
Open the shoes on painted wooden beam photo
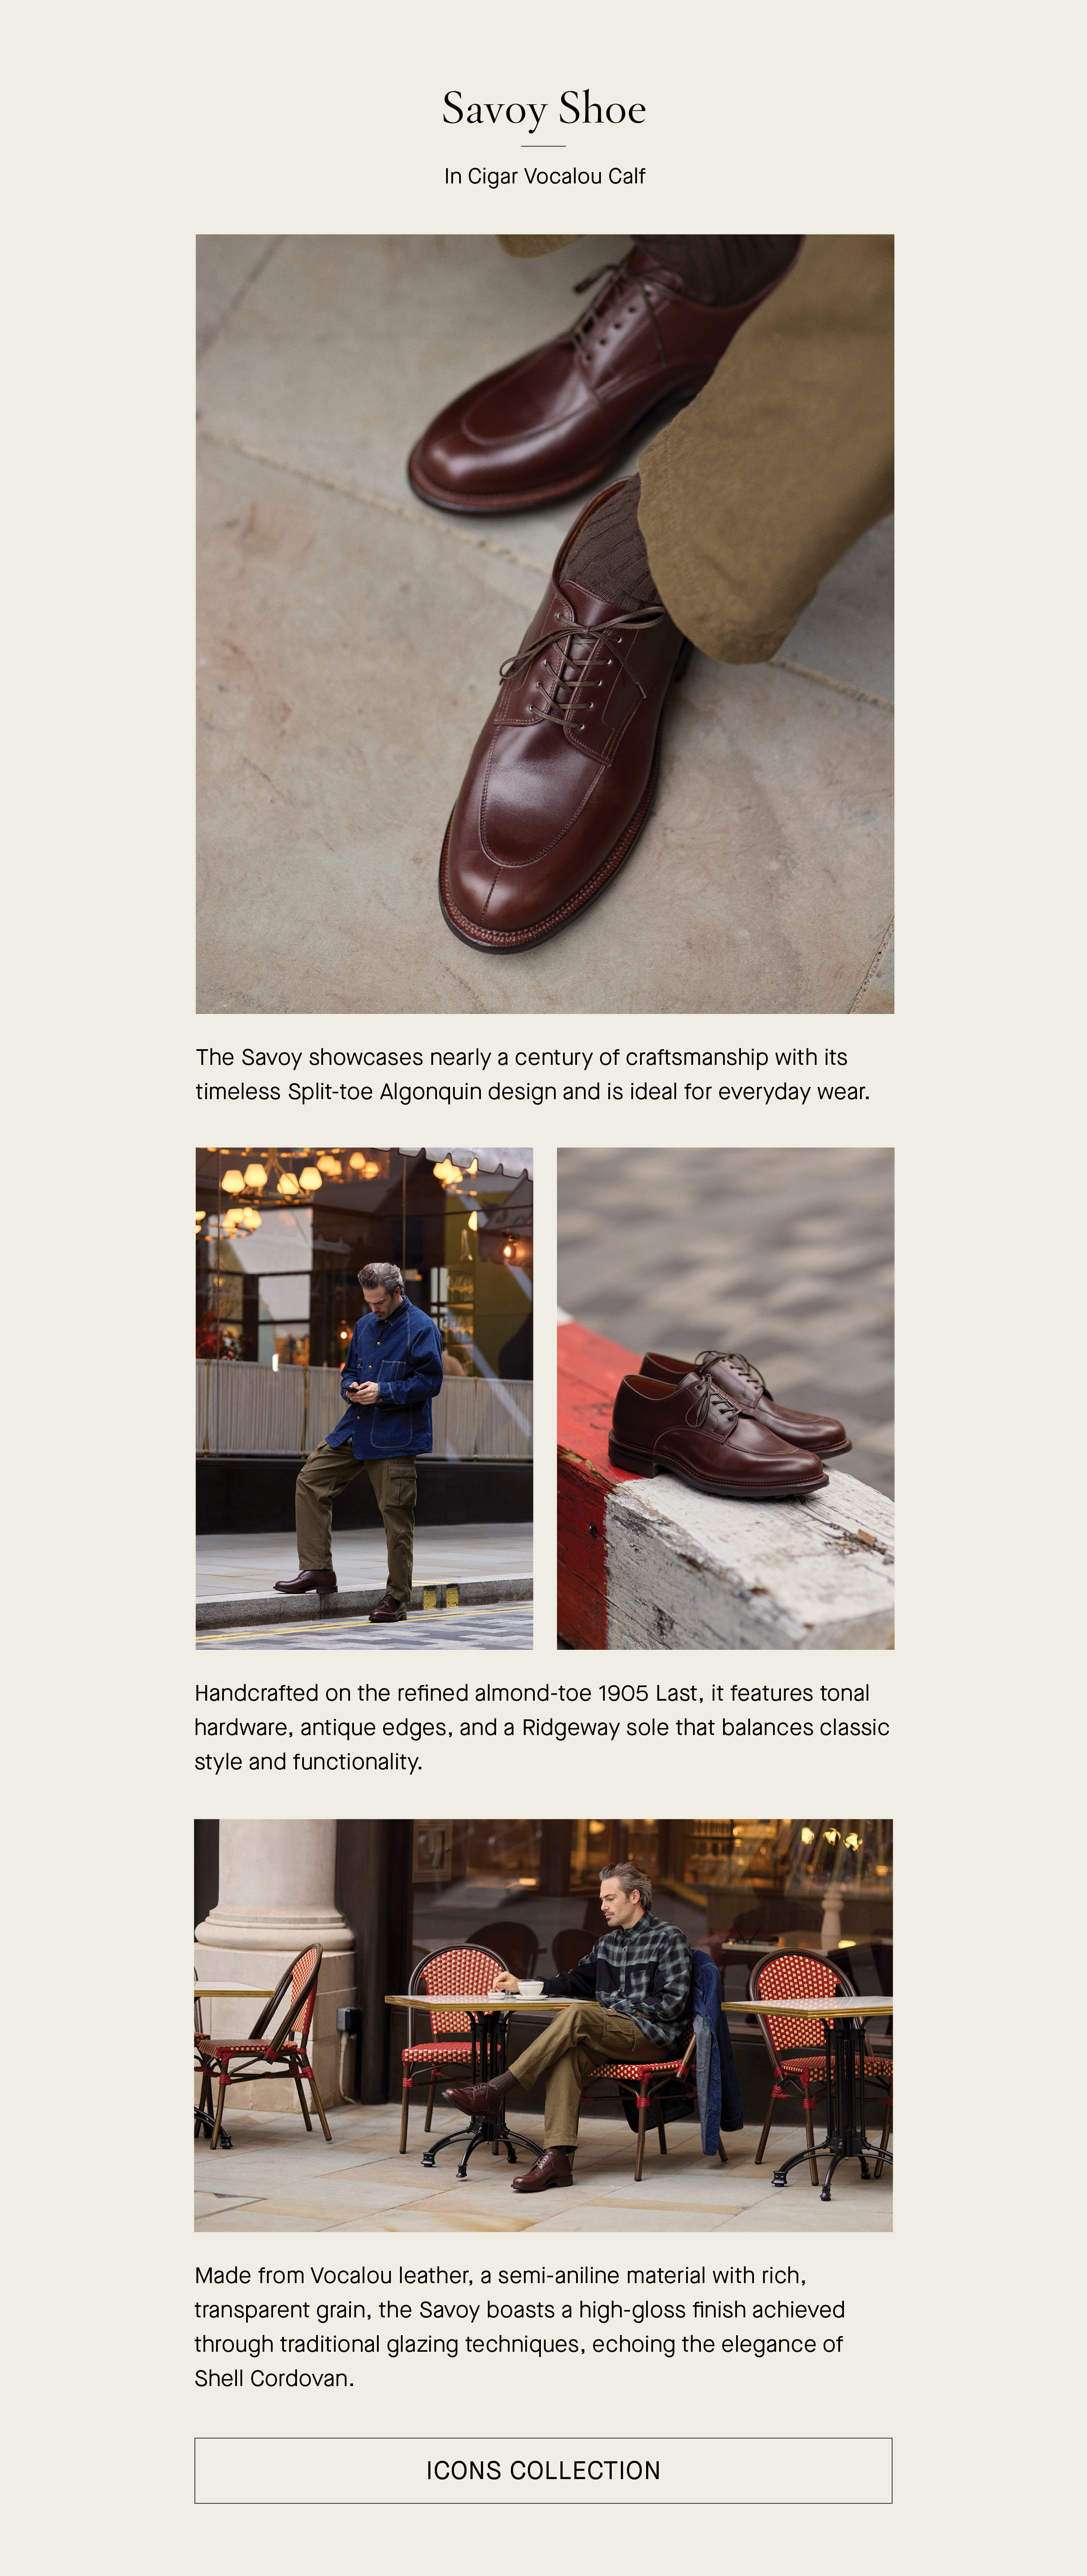[x=725, y=1398]
